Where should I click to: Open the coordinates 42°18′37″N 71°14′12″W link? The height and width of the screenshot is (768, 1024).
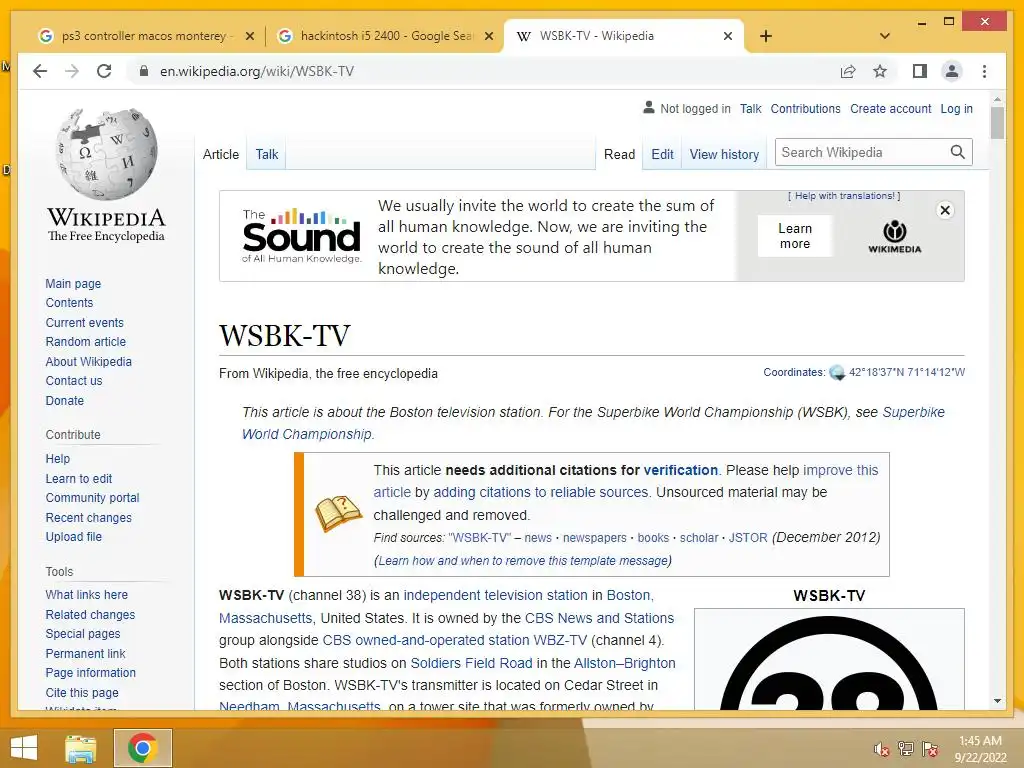coord(906,372)
